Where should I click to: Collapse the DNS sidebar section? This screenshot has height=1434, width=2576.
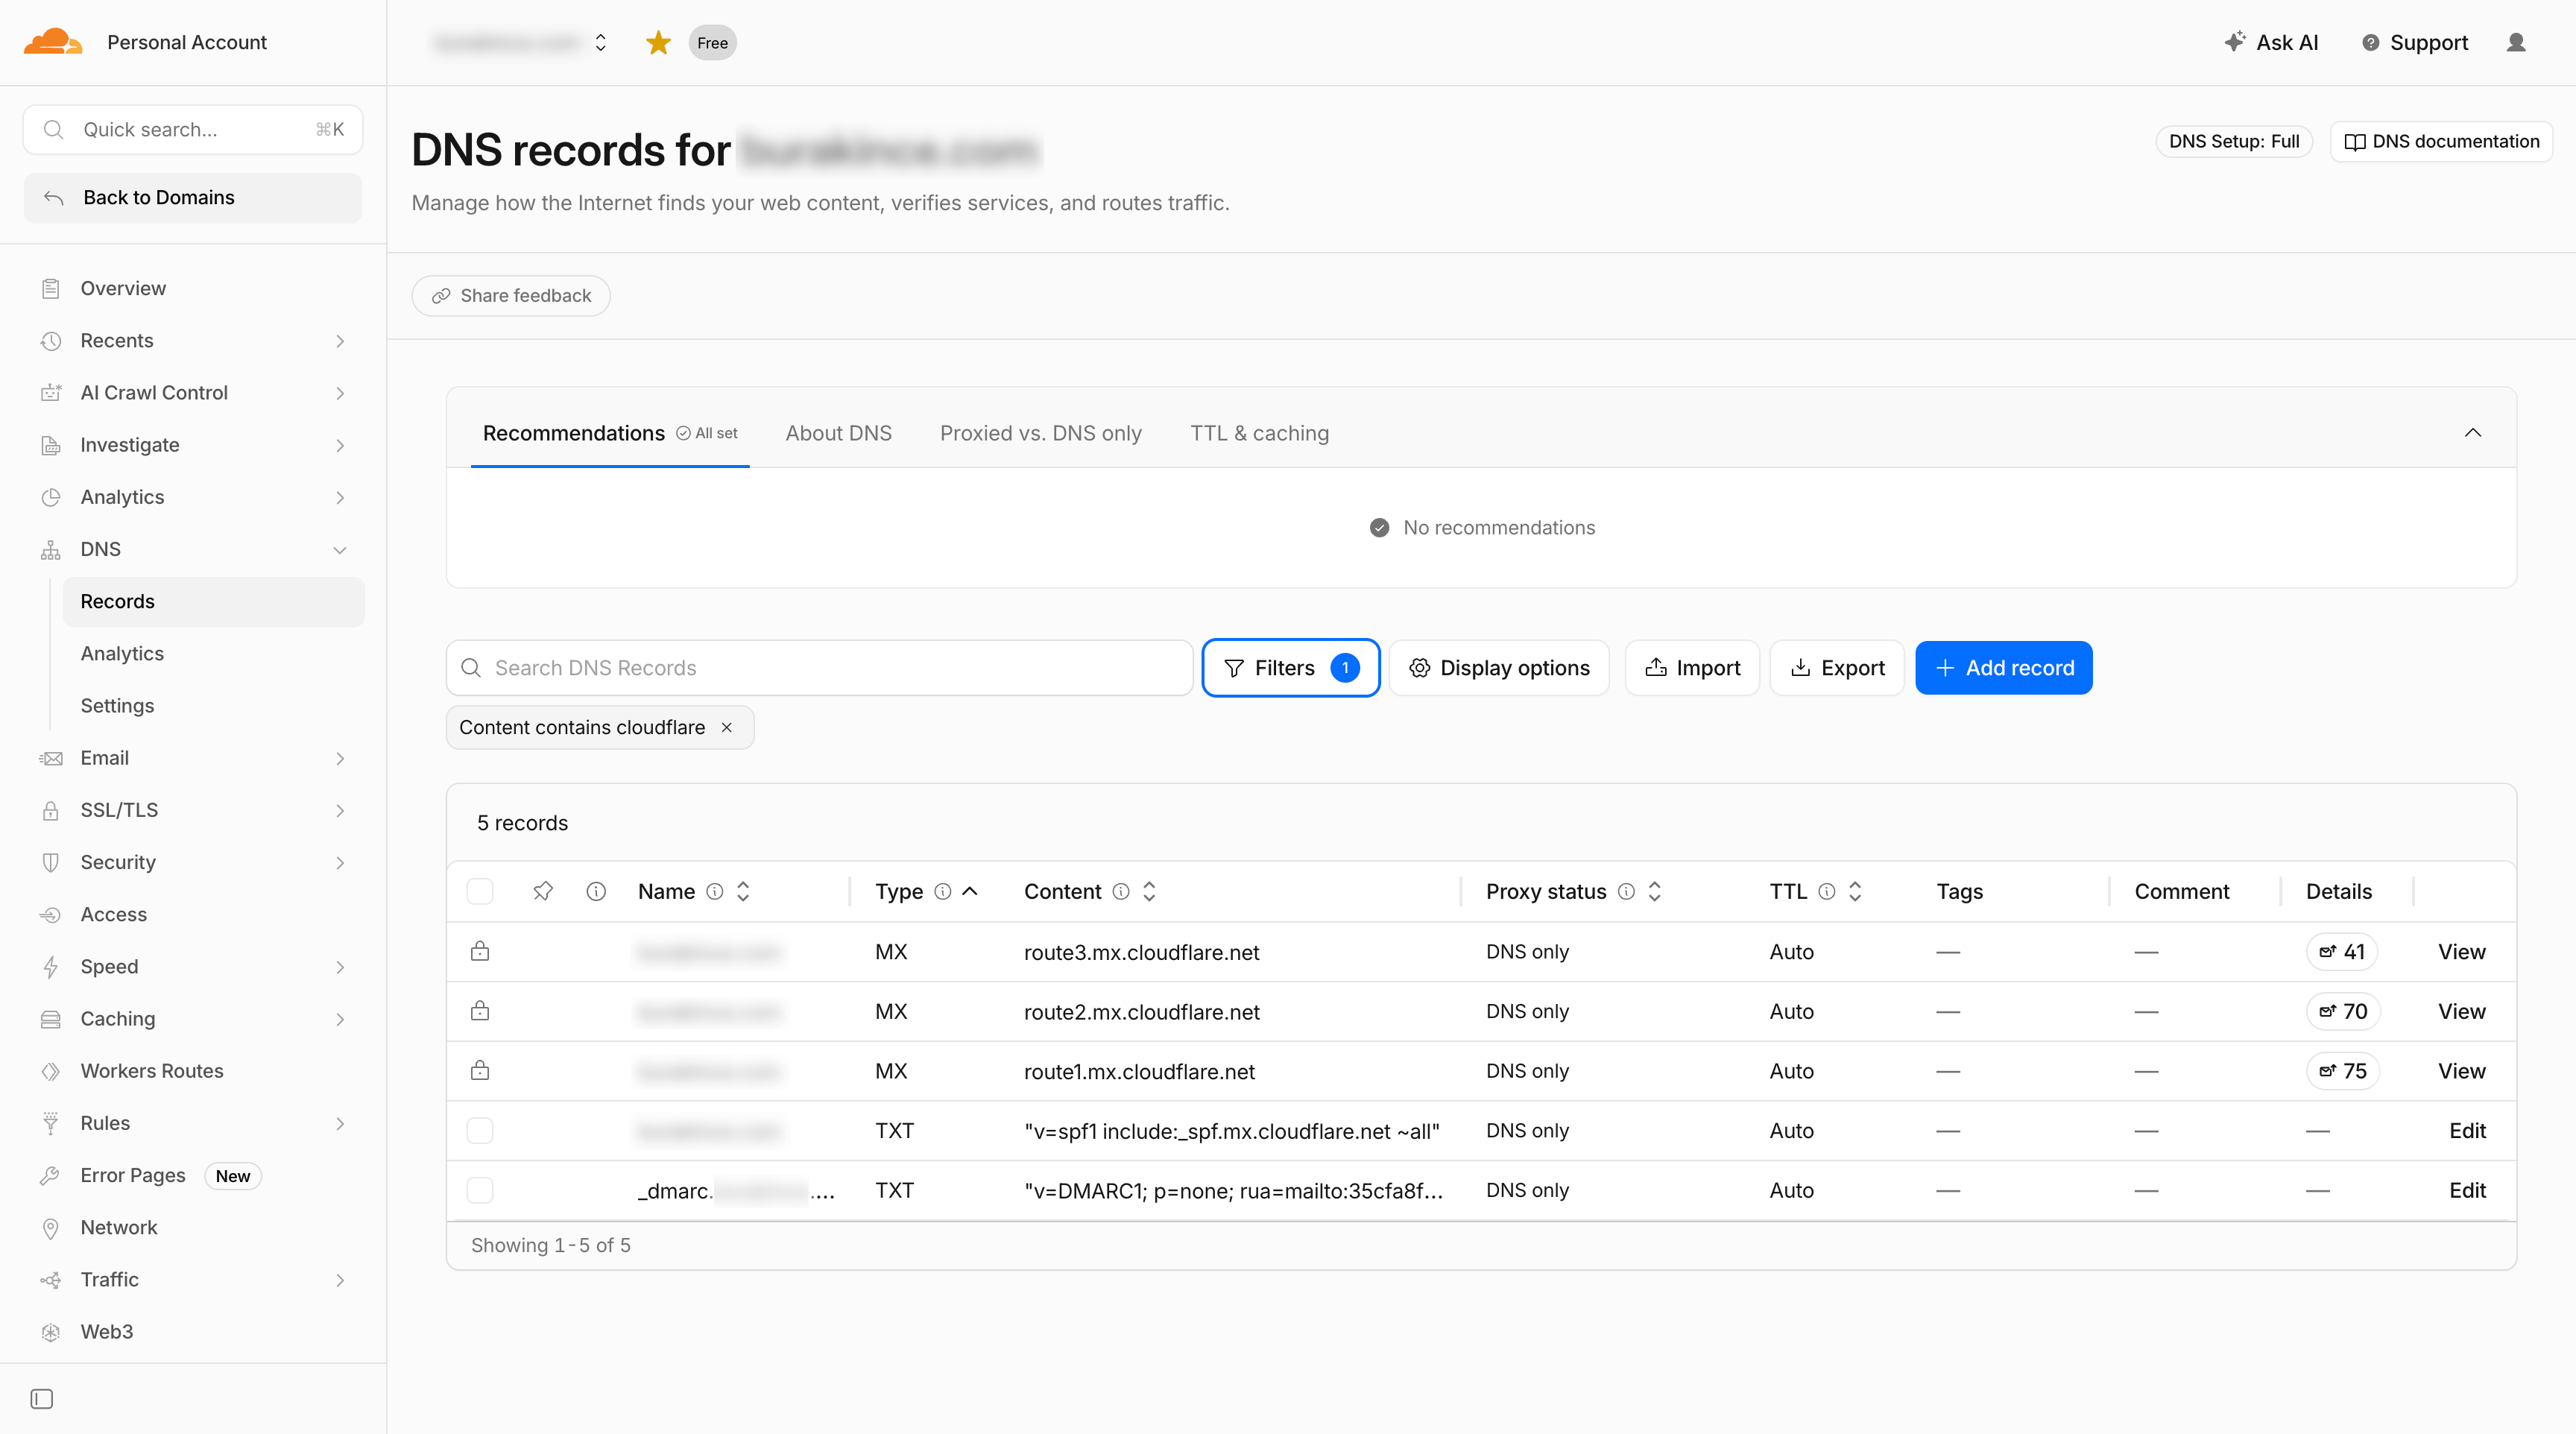[x=340, y=549]
